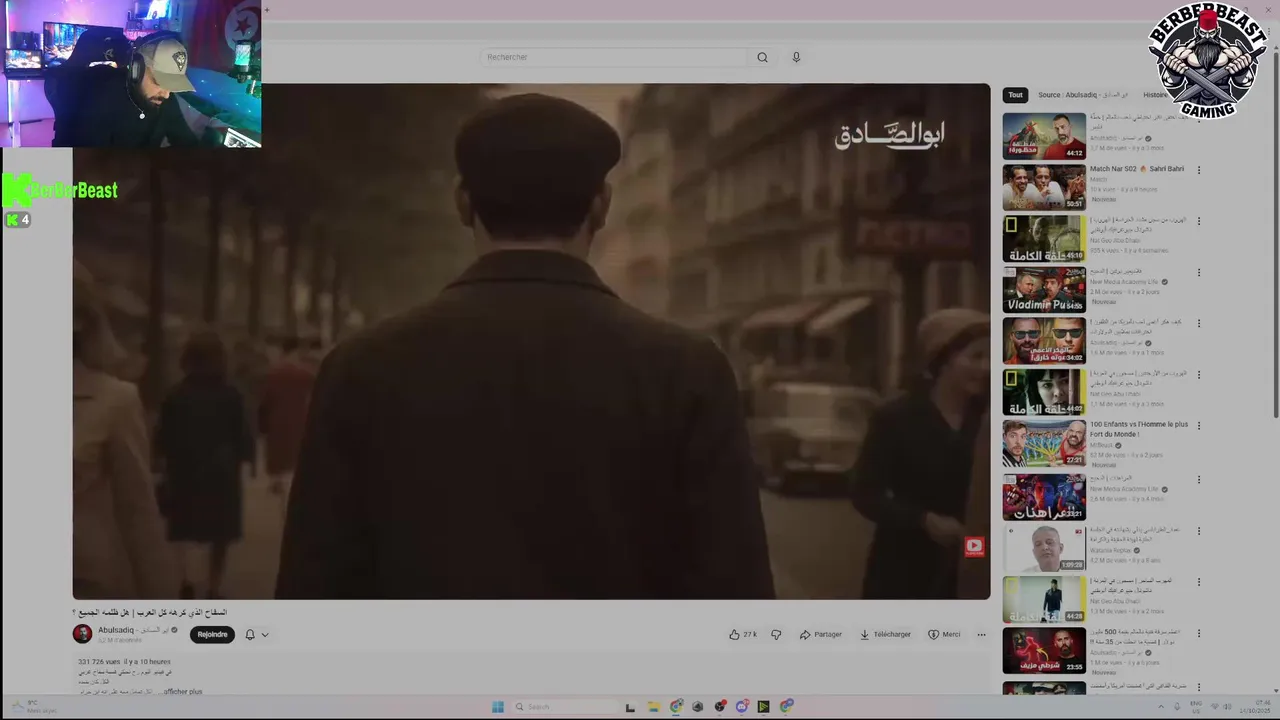
Task: Click the MrBeast channel name
Action: click(1102, 445)
